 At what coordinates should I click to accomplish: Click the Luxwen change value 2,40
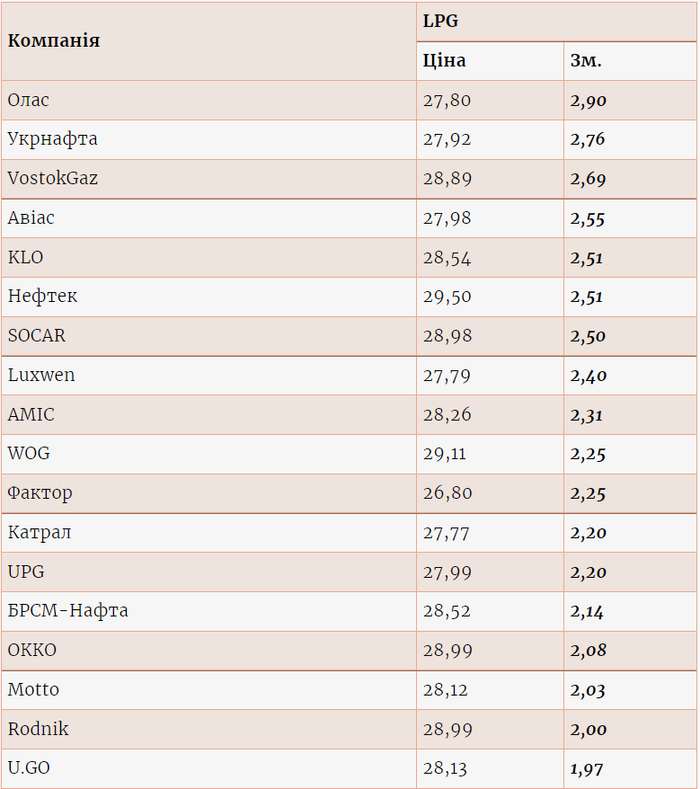[x=588, y=376]
